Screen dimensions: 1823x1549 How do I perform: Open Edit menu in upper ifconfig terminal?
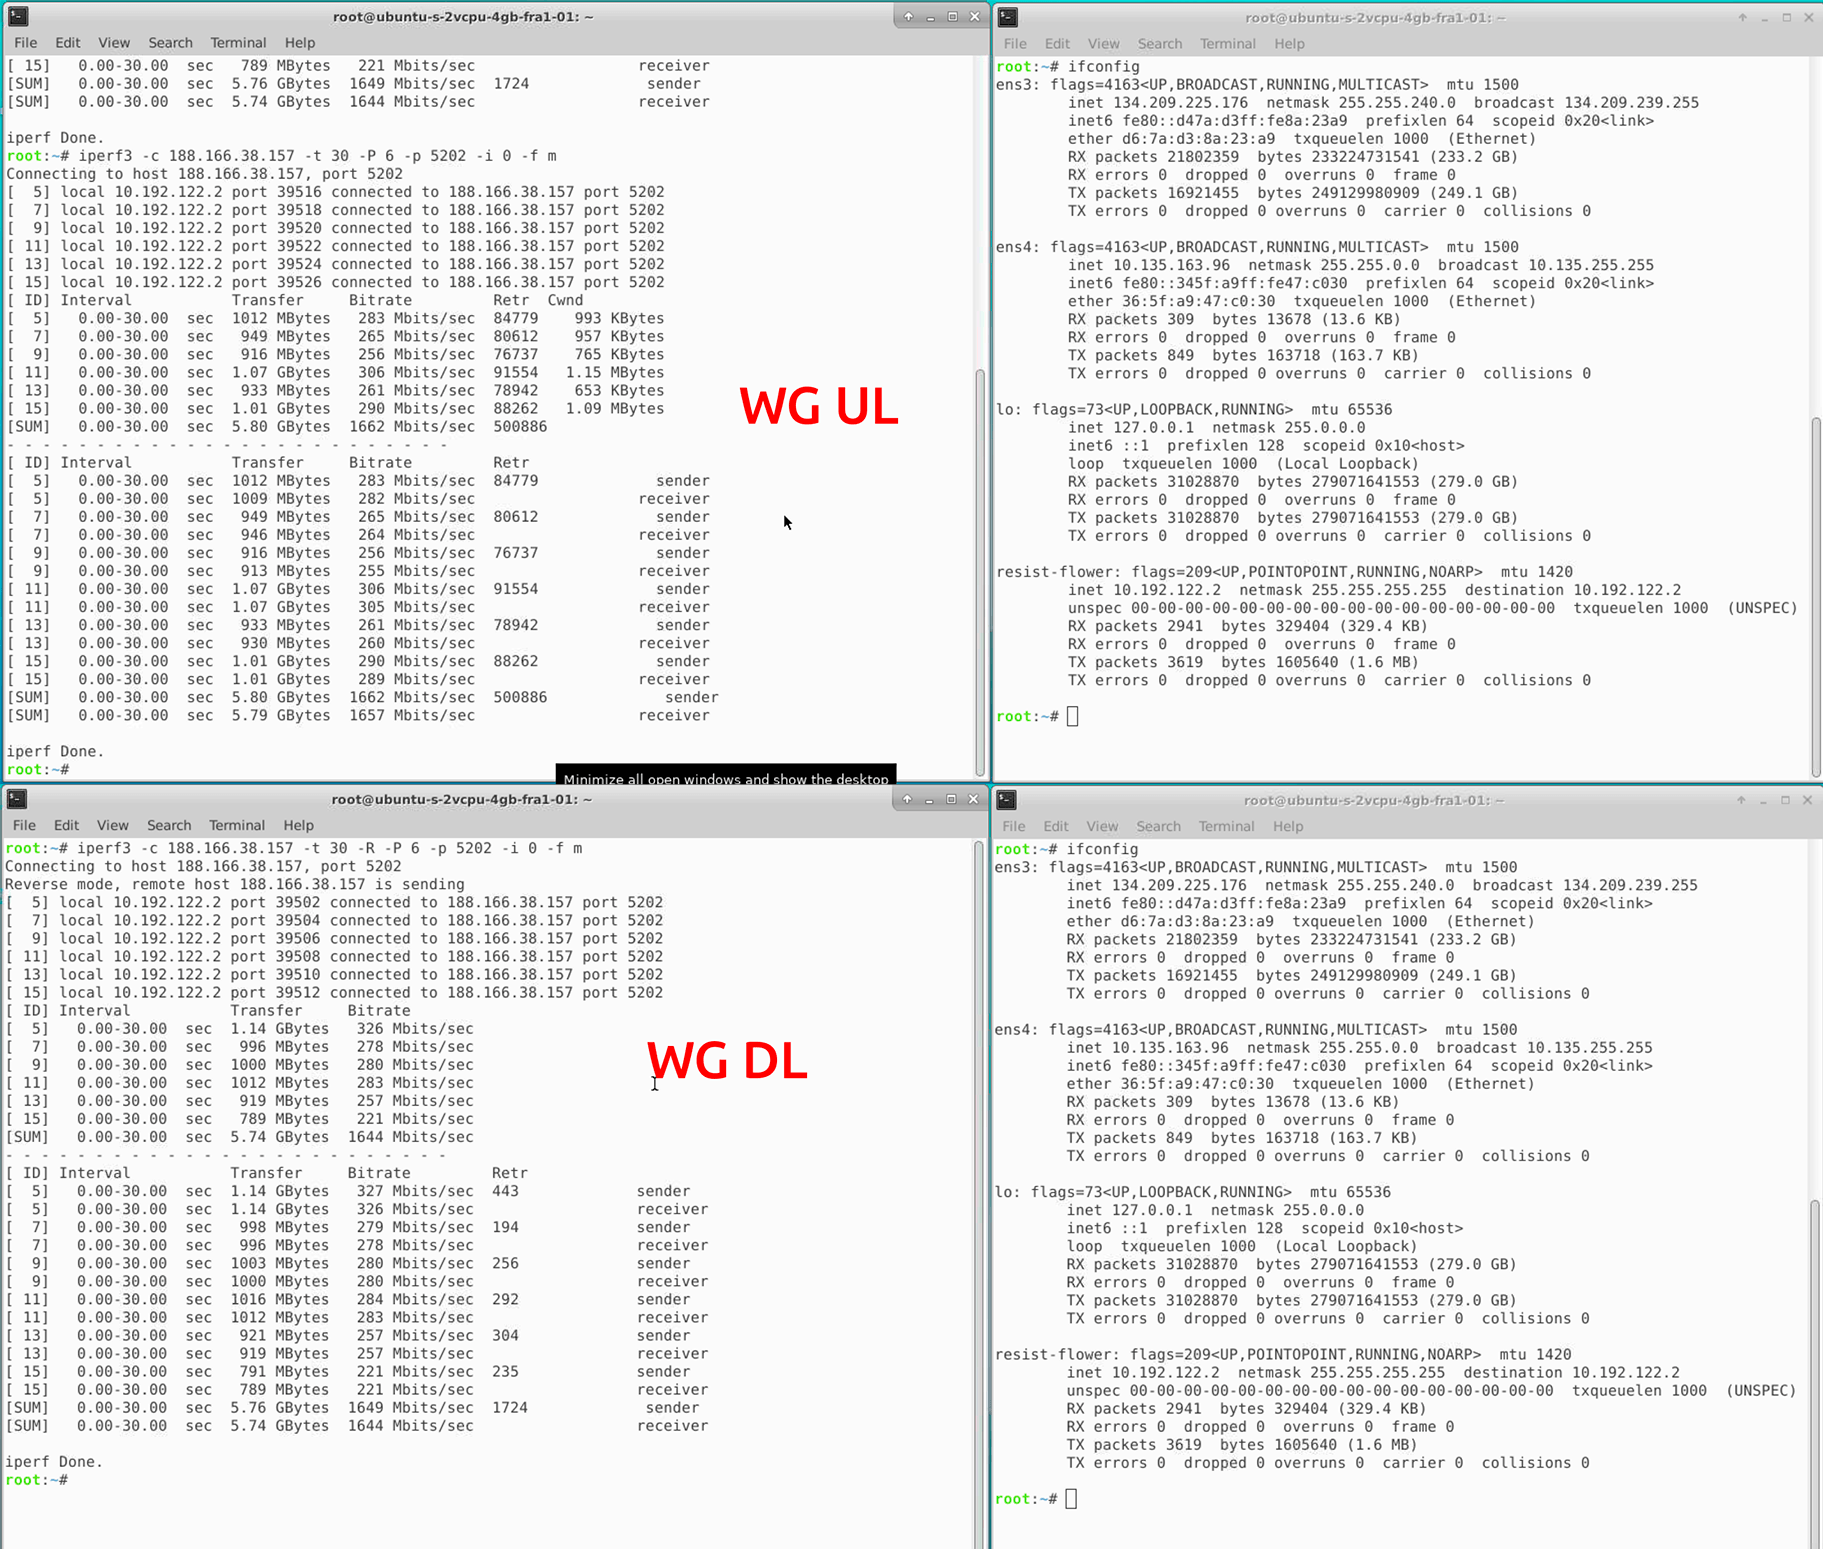point(1057,44)
